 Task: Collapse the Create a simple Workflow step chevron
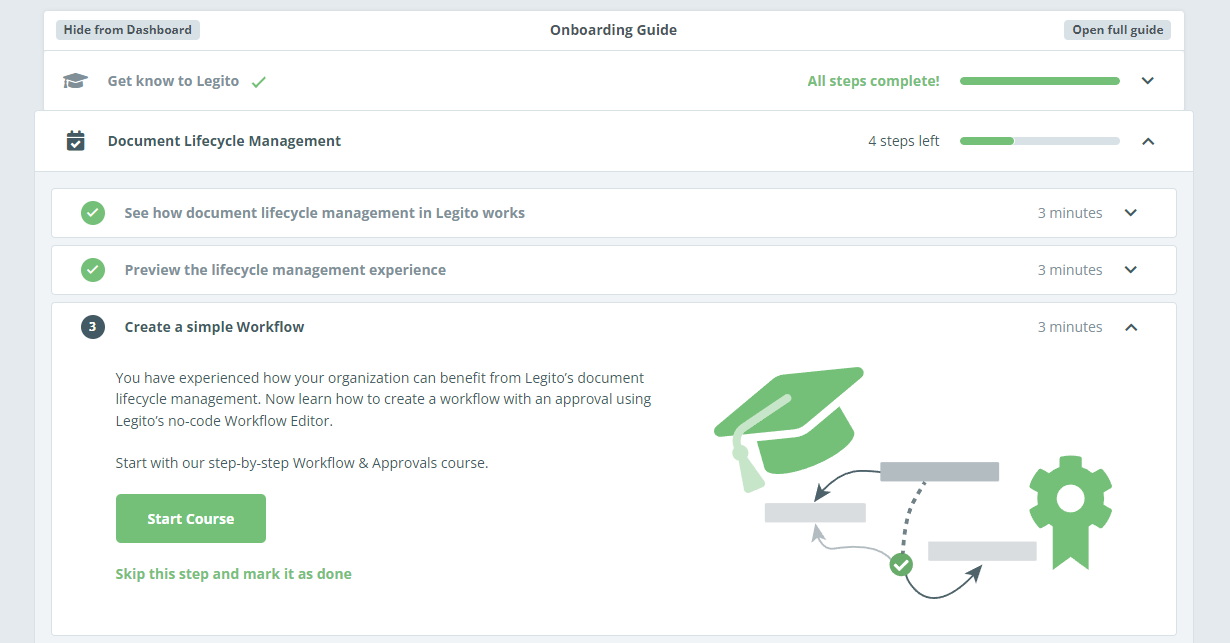1131,327
